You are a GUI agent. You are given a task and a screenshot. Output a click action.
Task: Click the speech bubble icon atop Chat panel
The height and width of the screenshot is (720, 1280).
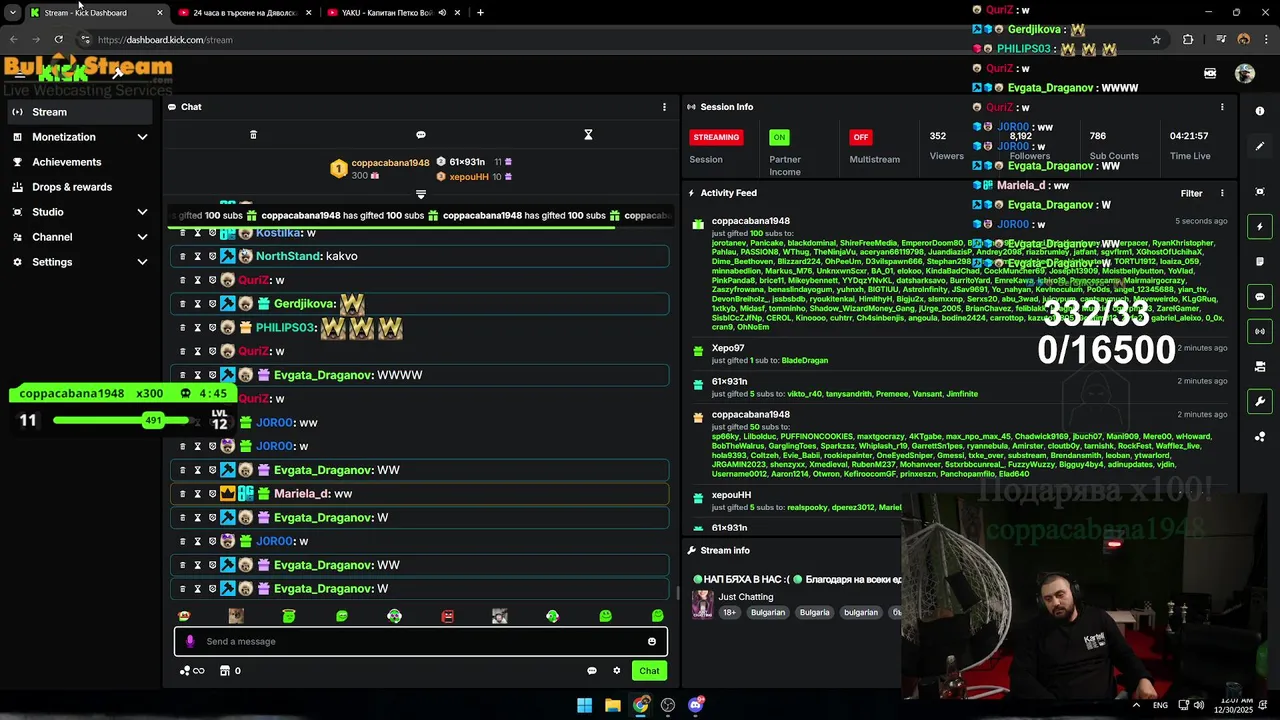click(421, 135)
